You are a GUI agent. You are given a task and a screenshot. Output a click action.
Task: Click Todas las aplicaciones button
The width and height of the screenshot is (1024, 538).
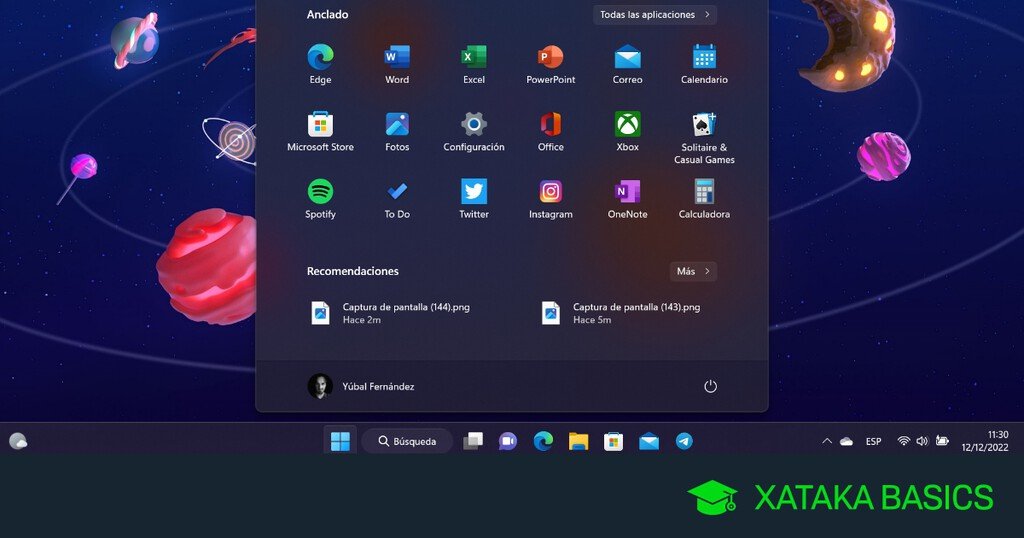pos(654,14)
